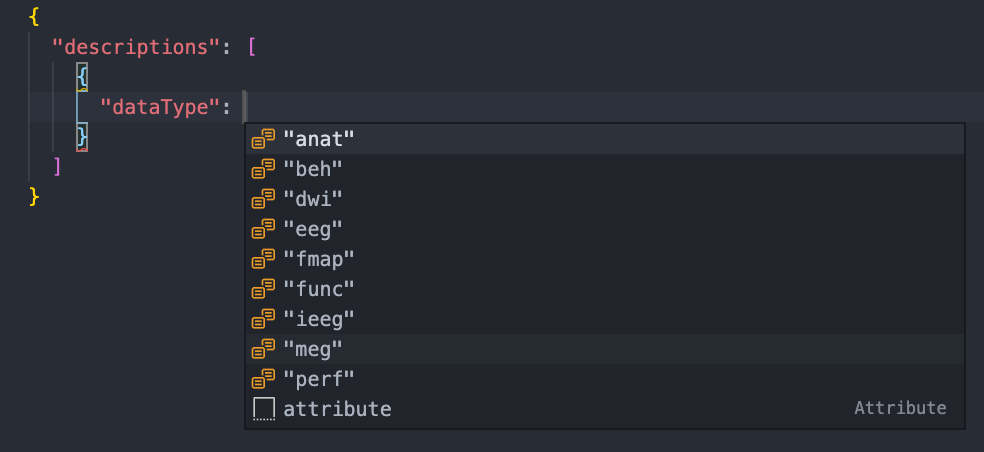Insert the attribute snippet suggestion
The image size is (984, 452).
337,409
